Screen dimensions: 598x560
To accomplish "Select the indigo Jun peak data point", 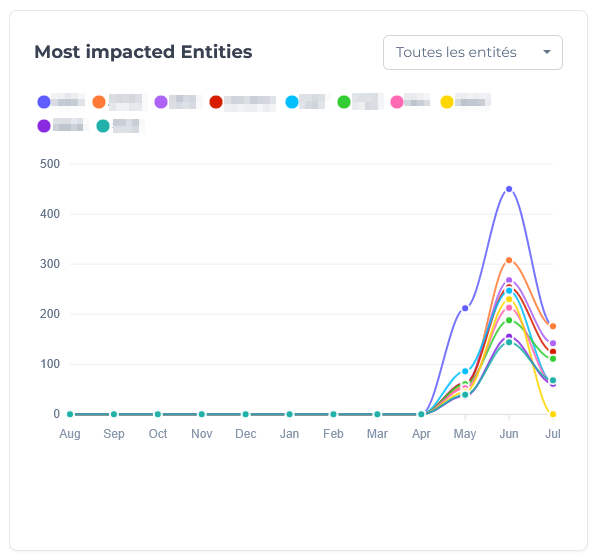I will pyautogui.click(x=509, y=189).
